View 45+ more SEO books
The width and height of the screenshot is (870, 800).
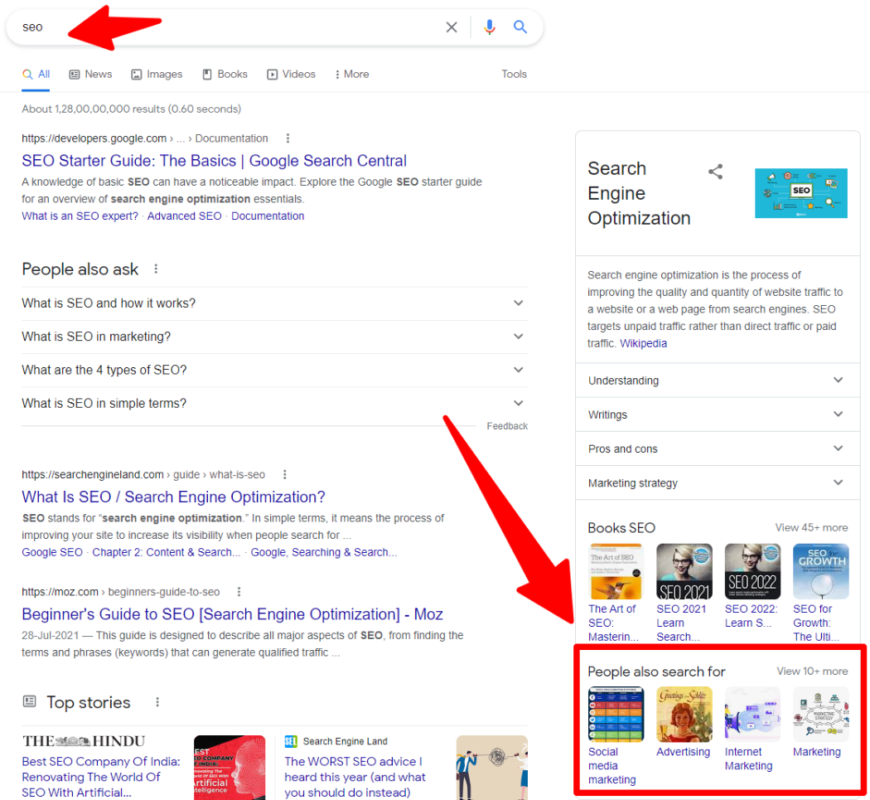point(812,528)
